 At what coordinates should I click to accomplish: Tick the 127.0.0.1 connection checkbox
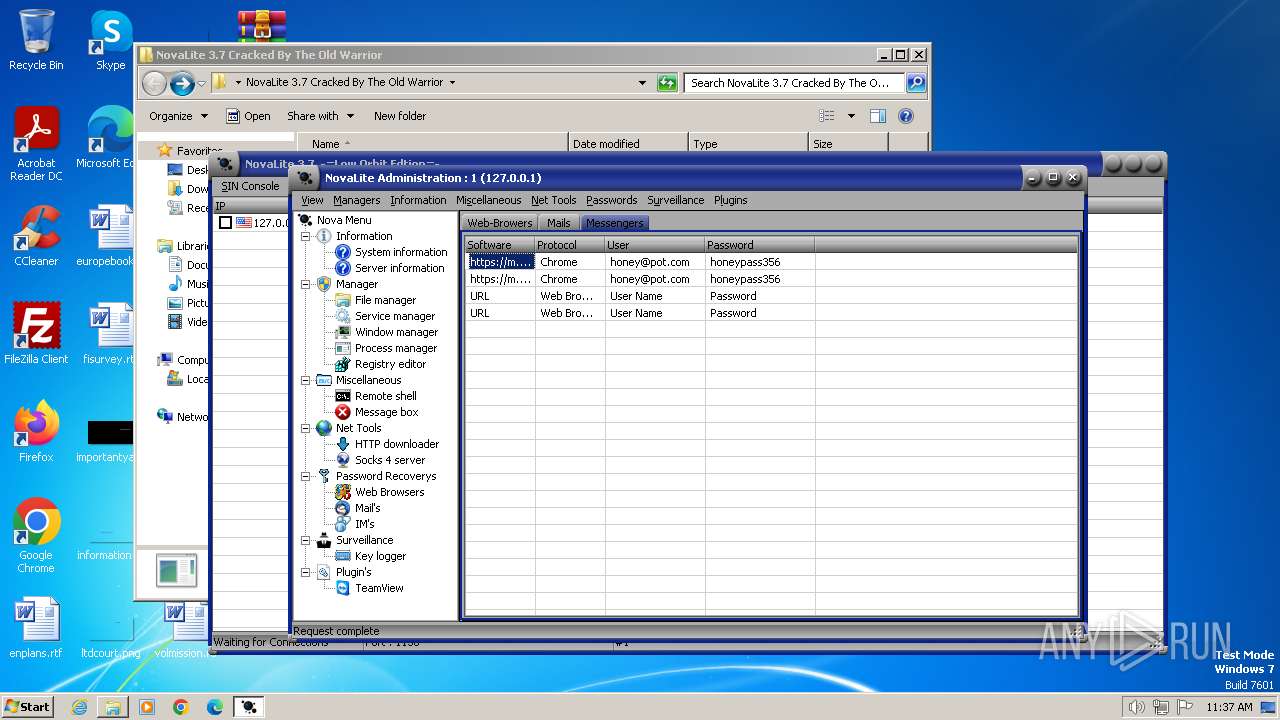[x=225, y=223]
